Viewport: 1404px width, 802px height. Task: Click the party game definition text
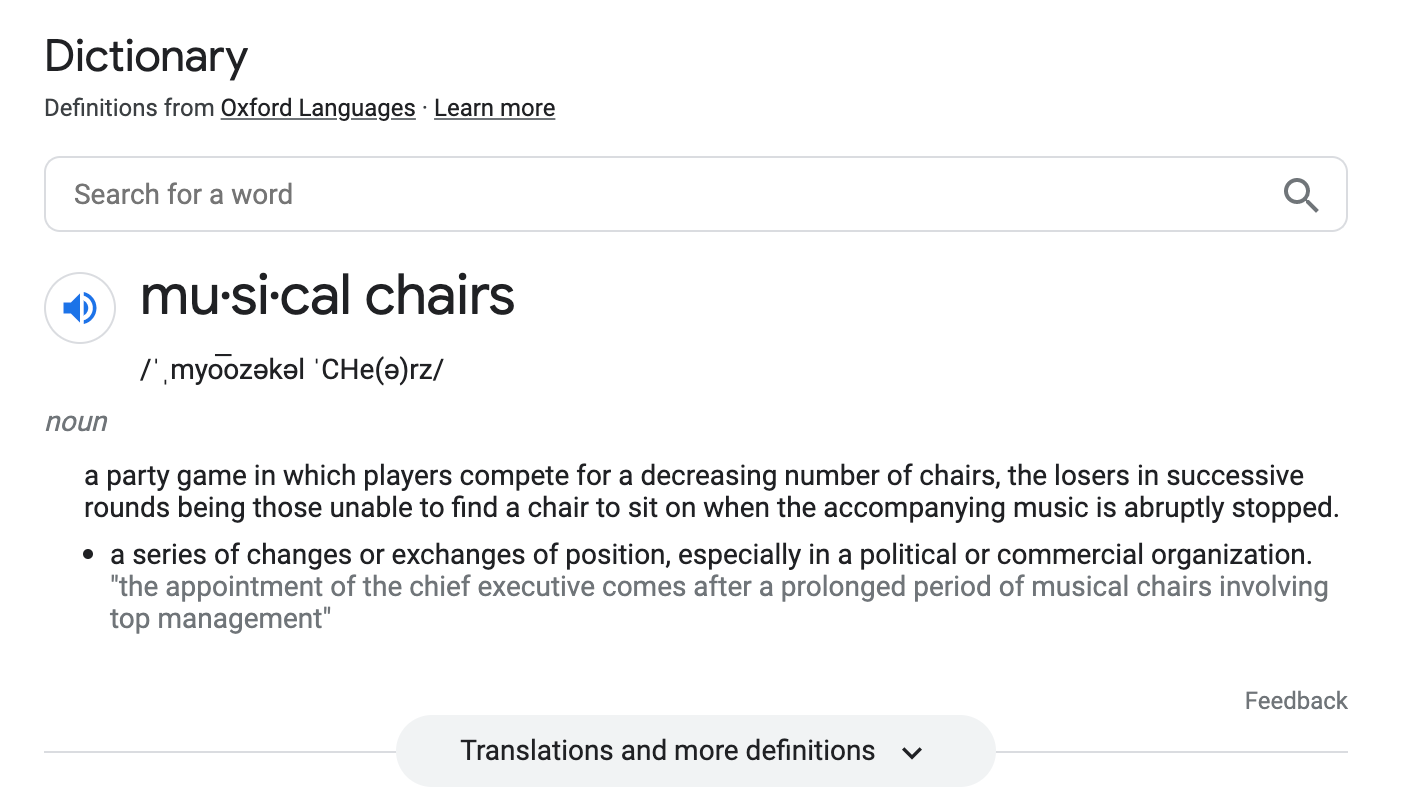(711, 491)
